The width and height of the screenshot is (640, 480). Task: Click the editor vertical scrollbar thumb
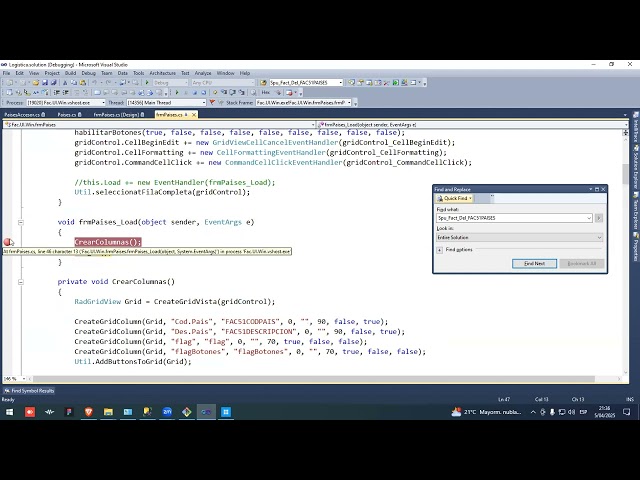625,174
